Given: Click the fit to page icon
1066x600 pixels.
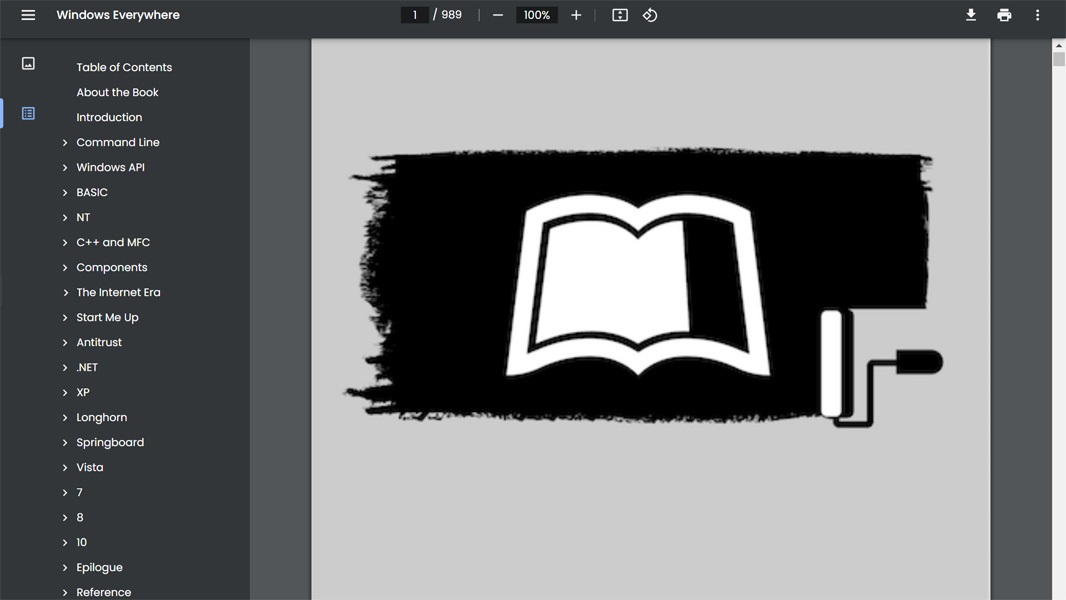Looking at the screenshot, I should pos(620,15).
